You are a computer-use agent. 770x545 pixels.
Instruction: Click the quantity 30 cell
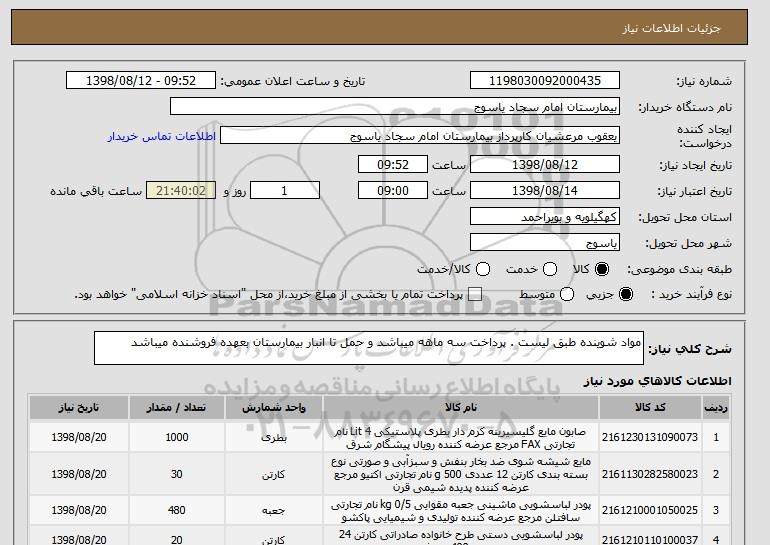click(x=177, y=474)
